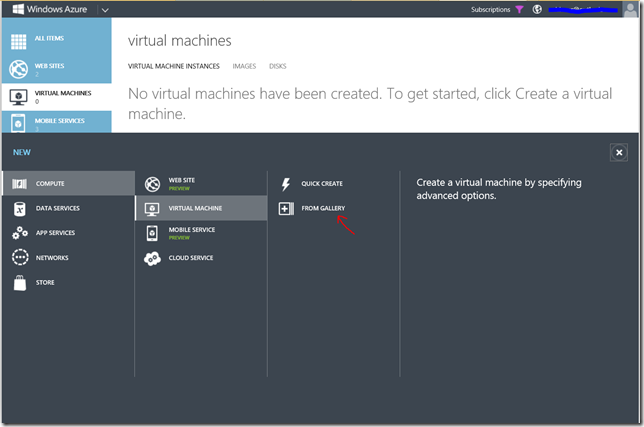
Task: Click the 'Create a virtual machine by specifying' description
Action: click(499, 189)
